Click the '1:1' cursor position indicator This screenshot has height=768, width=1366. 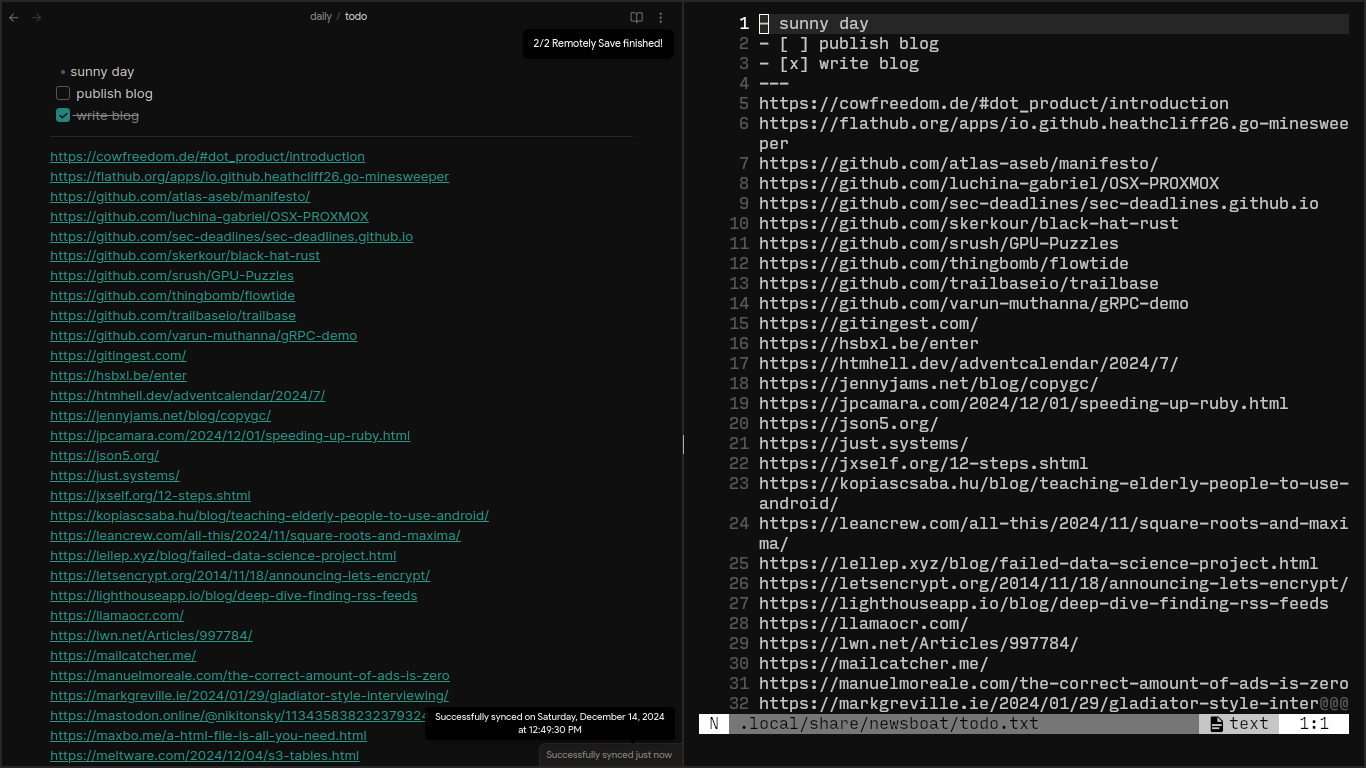[1314, 724]
